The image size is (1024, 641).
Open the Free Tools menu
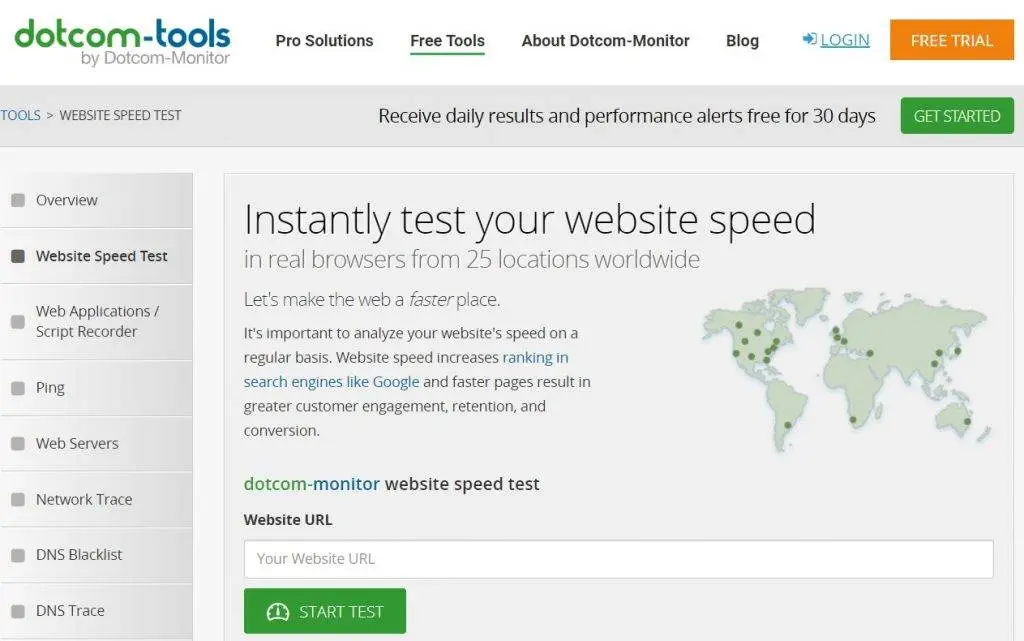tap(447, 40)
